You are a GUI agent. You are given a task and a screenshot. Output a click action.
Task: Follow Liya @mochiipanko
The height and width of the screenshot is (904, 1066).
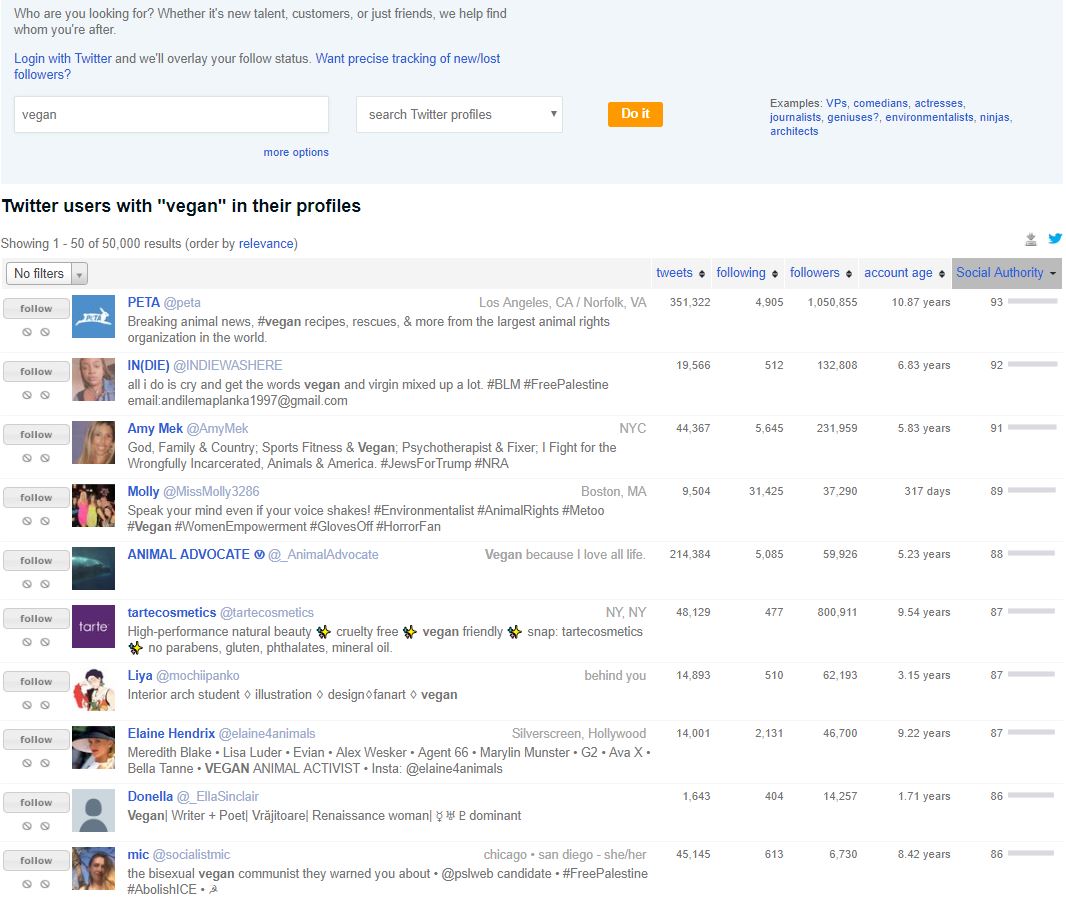coord(36,682)
